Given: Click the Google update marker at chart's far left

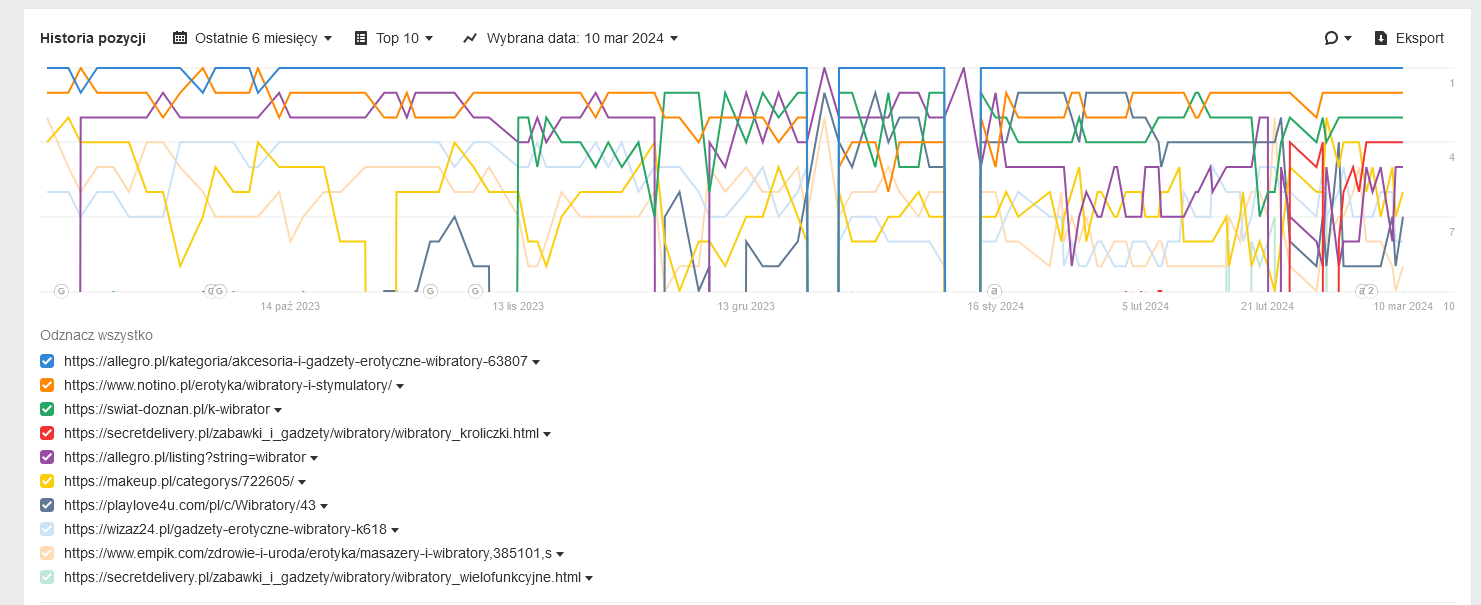Looking at the screenshot, I should [x=61, y=291].
